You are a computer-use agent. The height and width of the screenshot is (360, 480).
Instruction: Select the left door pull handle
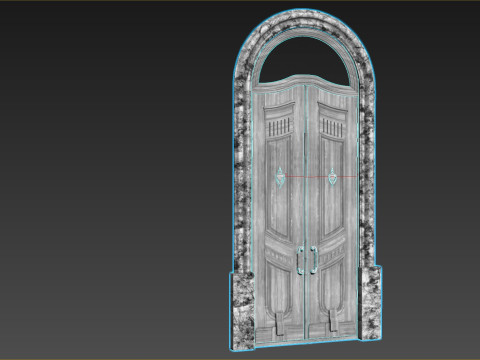[300, 260]
